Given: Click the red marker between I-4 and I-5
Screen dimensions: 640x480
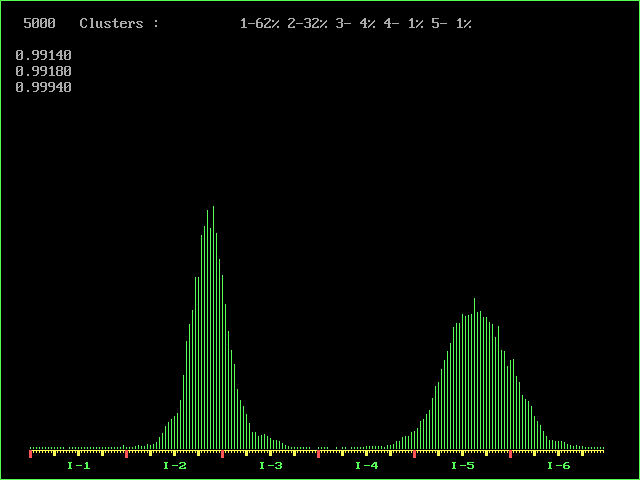Looking at the screenshot, I should pos(414,454).
